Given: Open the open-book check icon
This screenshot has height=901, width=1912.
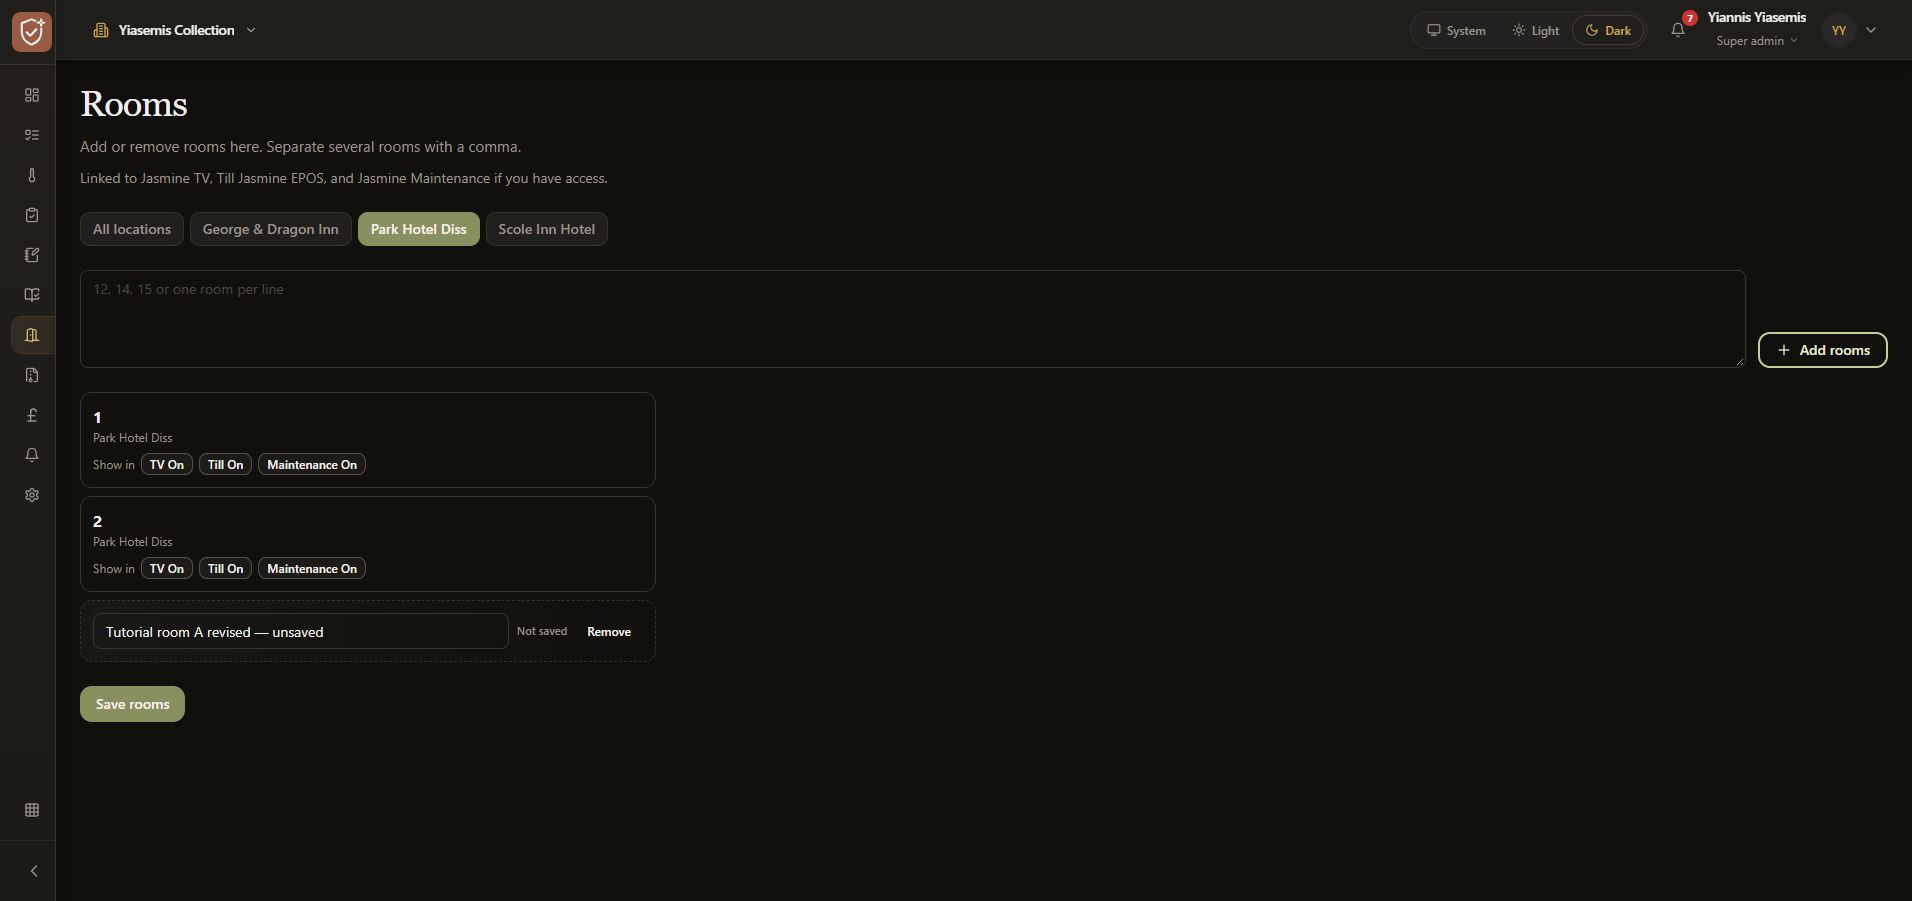Looking at the screenshot, I should 32,295.
